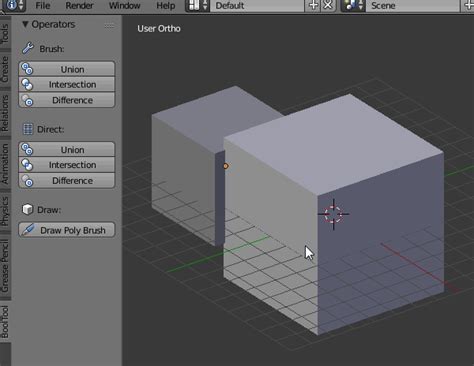Open the screen layout selector icon
This screenshot has width=474, height=366.
[x=197, y=6]
